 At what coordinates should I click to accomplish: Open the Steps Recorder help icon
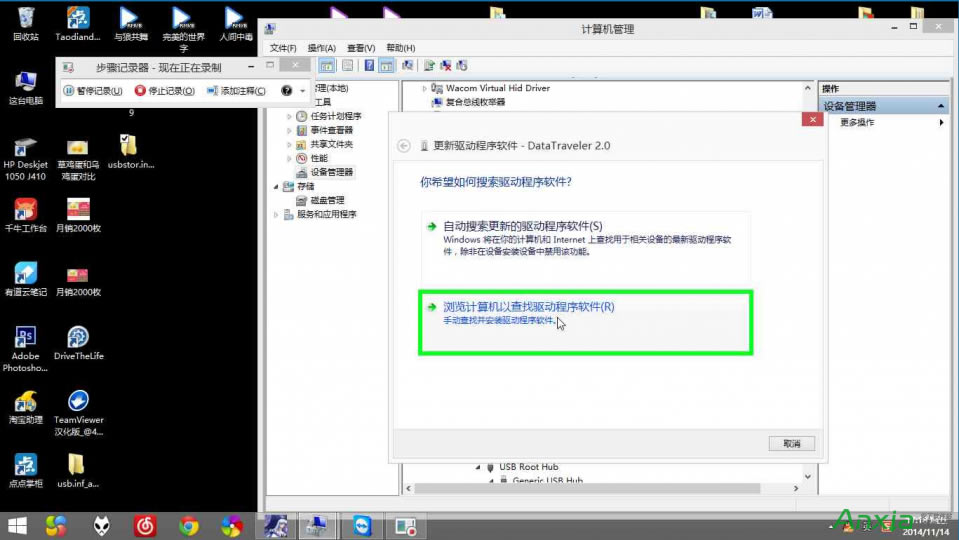click(x=286, y=91)
